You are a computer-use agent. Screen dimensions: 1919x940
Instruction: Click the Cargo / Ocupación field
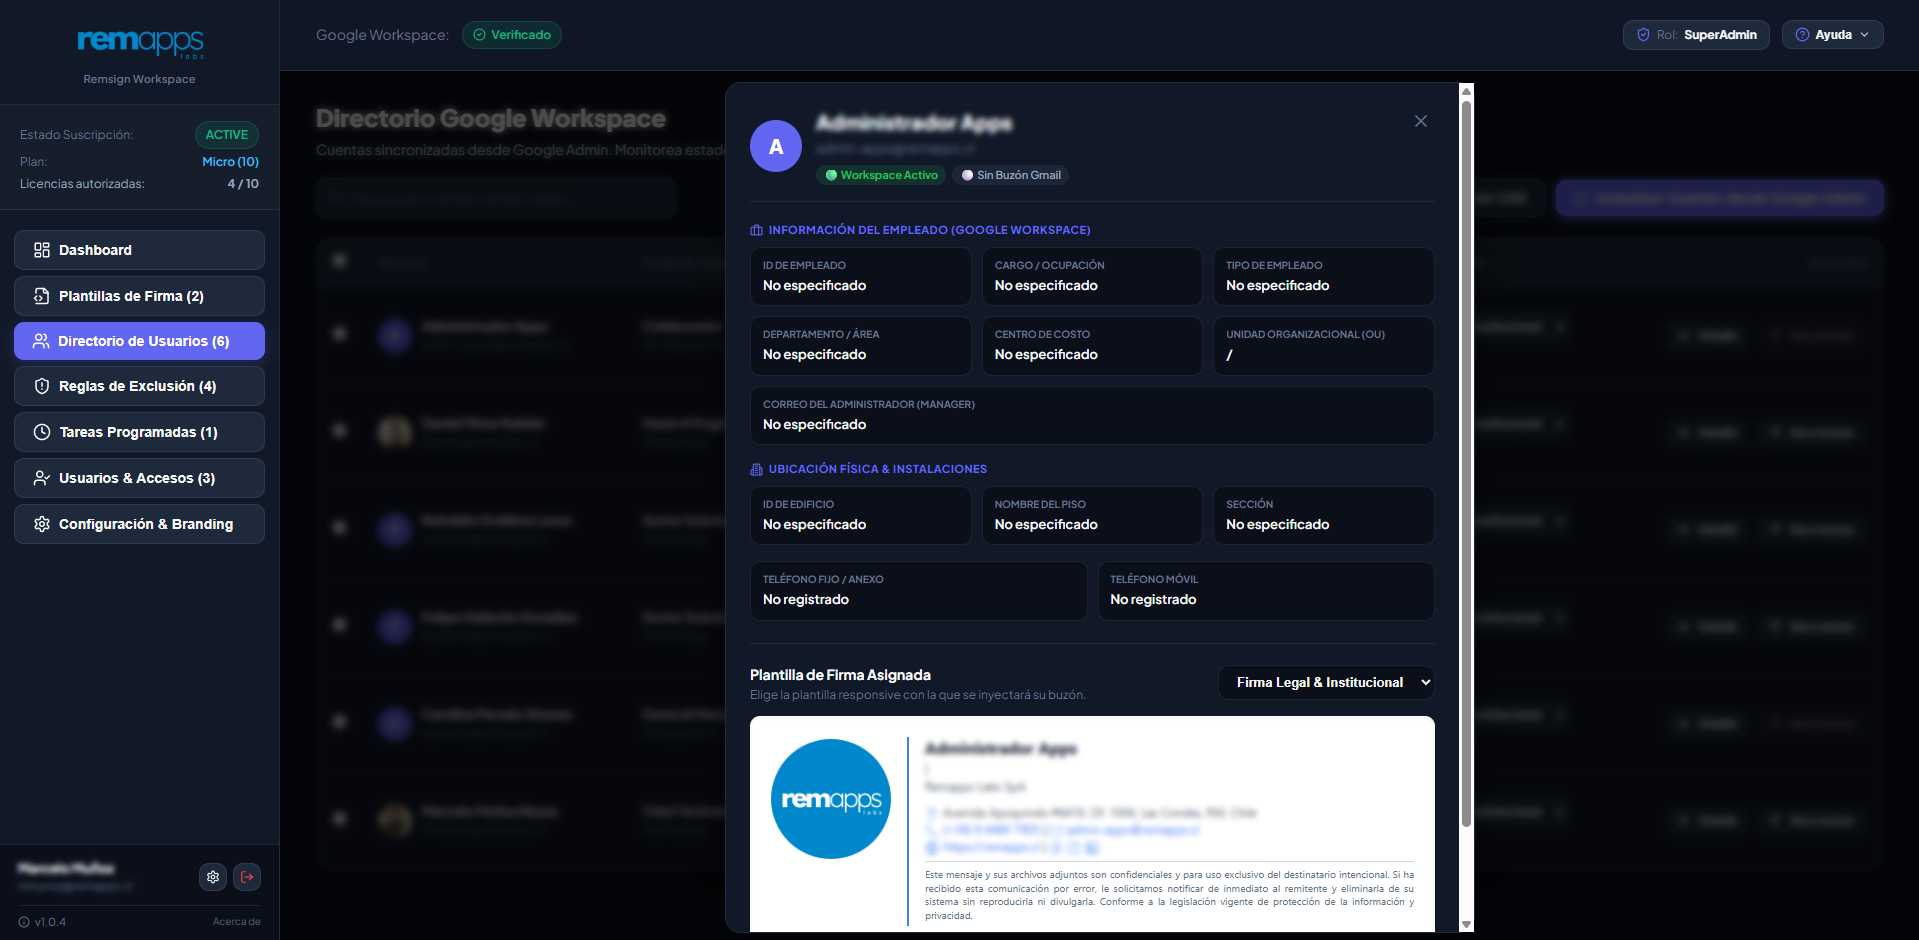1092,276
